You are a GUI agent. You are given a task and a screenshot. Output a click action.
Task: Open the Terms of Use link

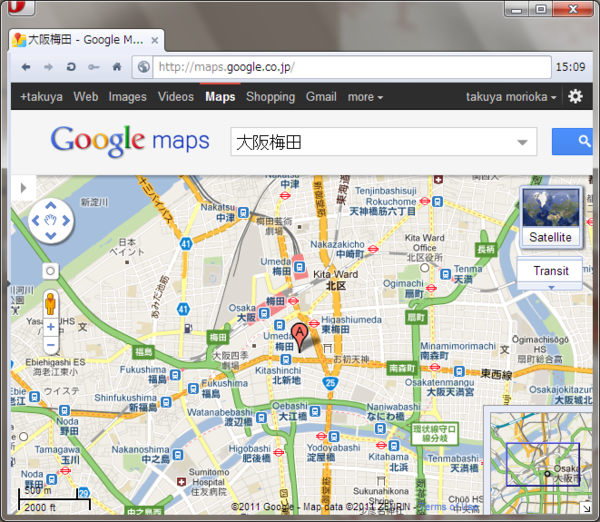[x=449, y=507]
